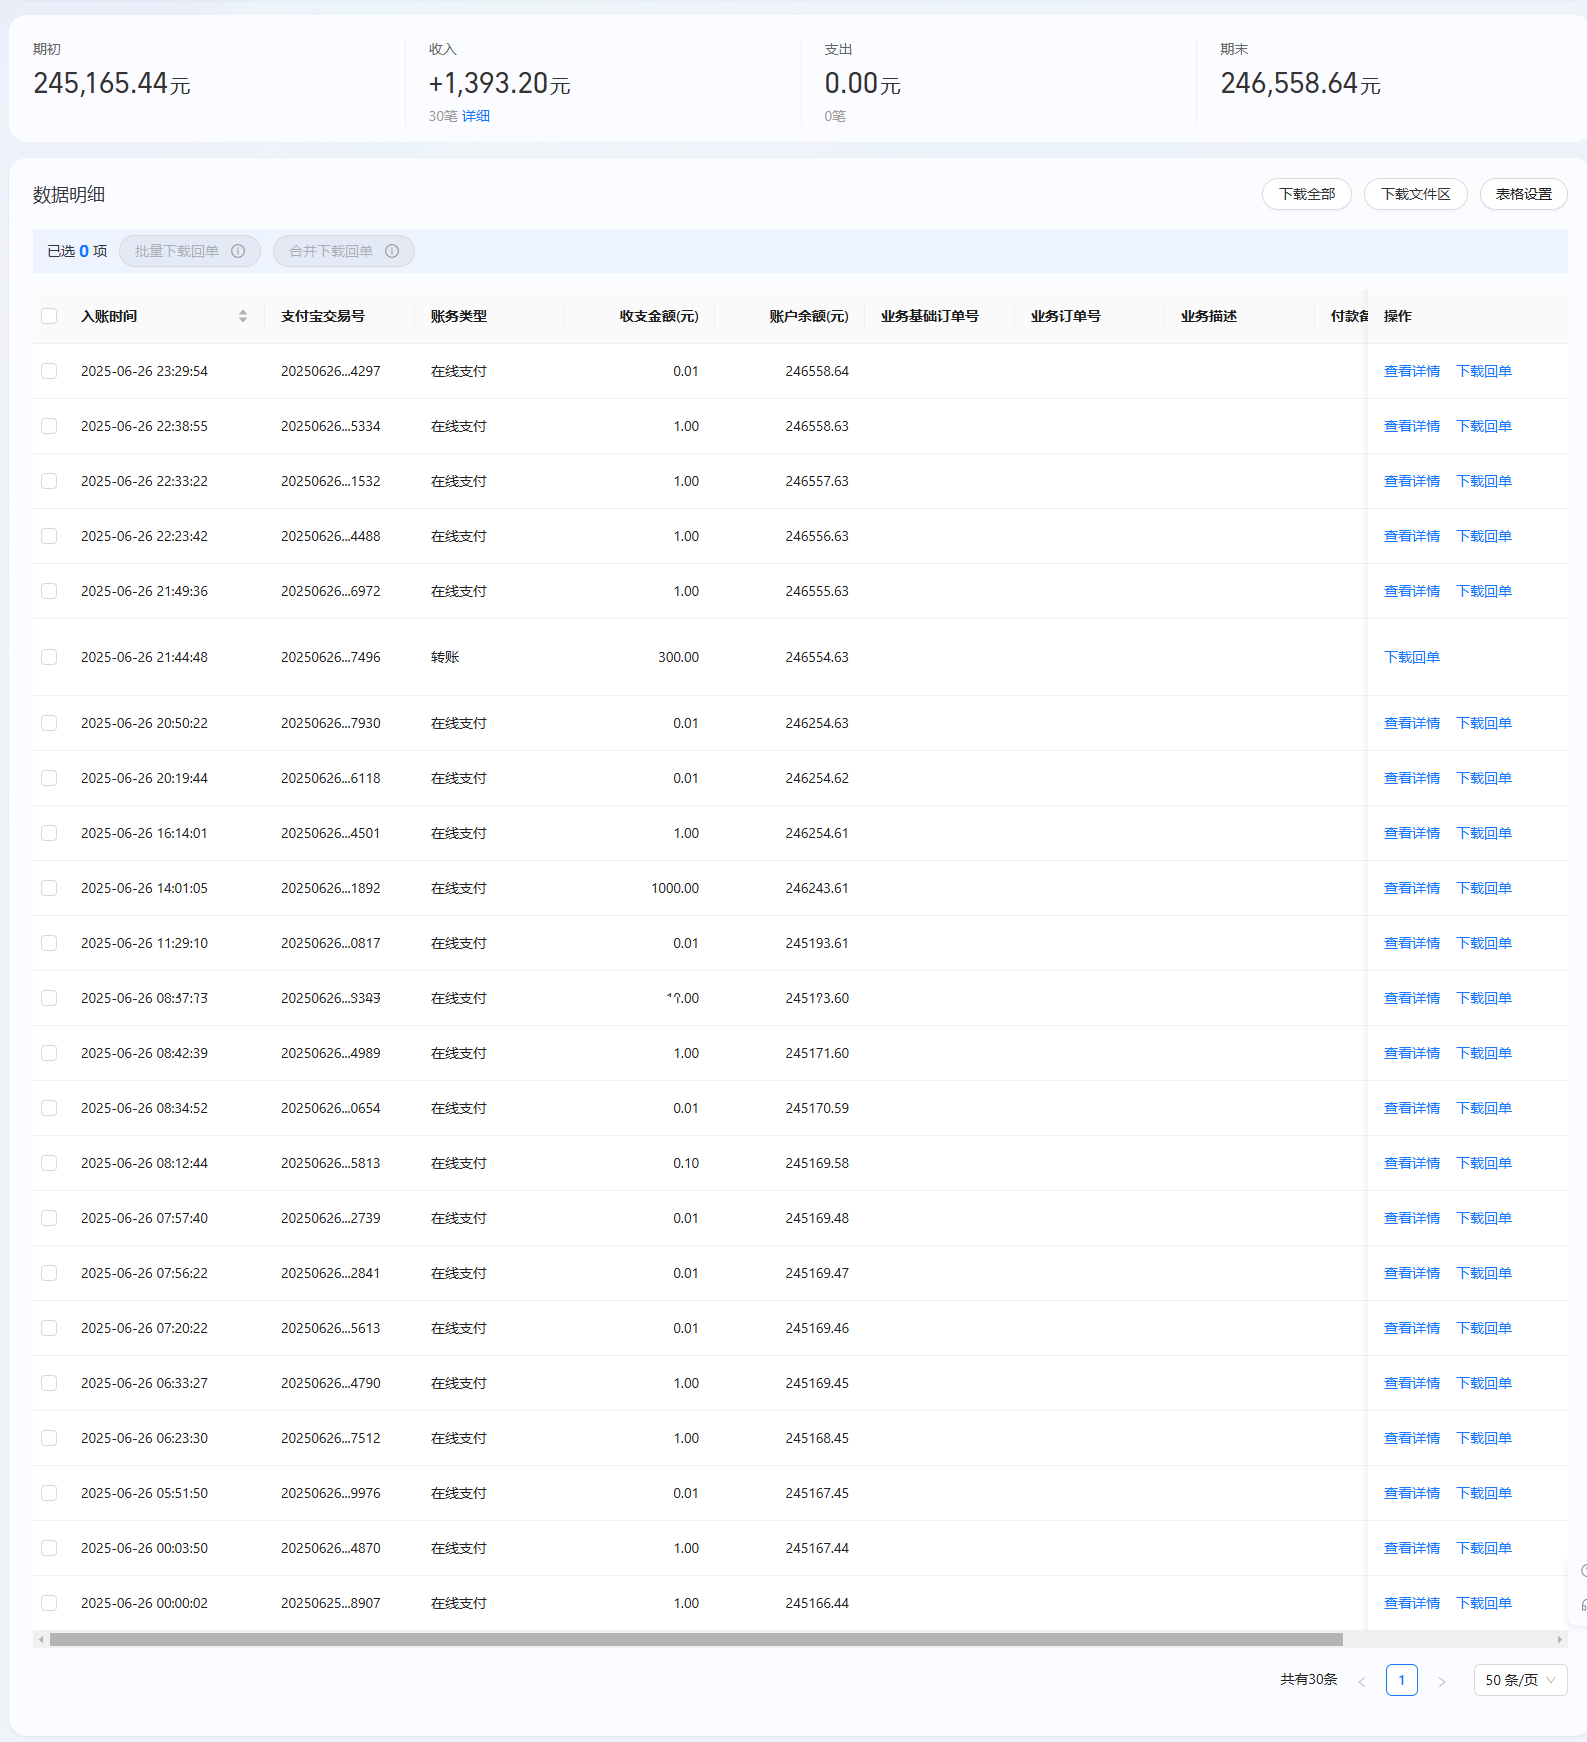Click amount cell 300.00
This screenshot has height=1742, width=1587.
click(x=679, y=657)
